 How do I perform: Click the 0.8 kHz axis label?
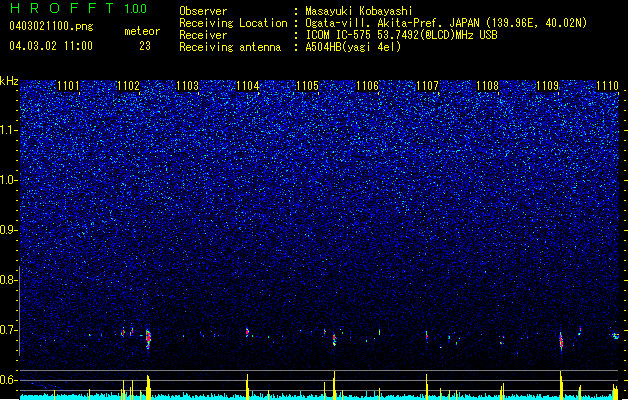coord(9,280)
